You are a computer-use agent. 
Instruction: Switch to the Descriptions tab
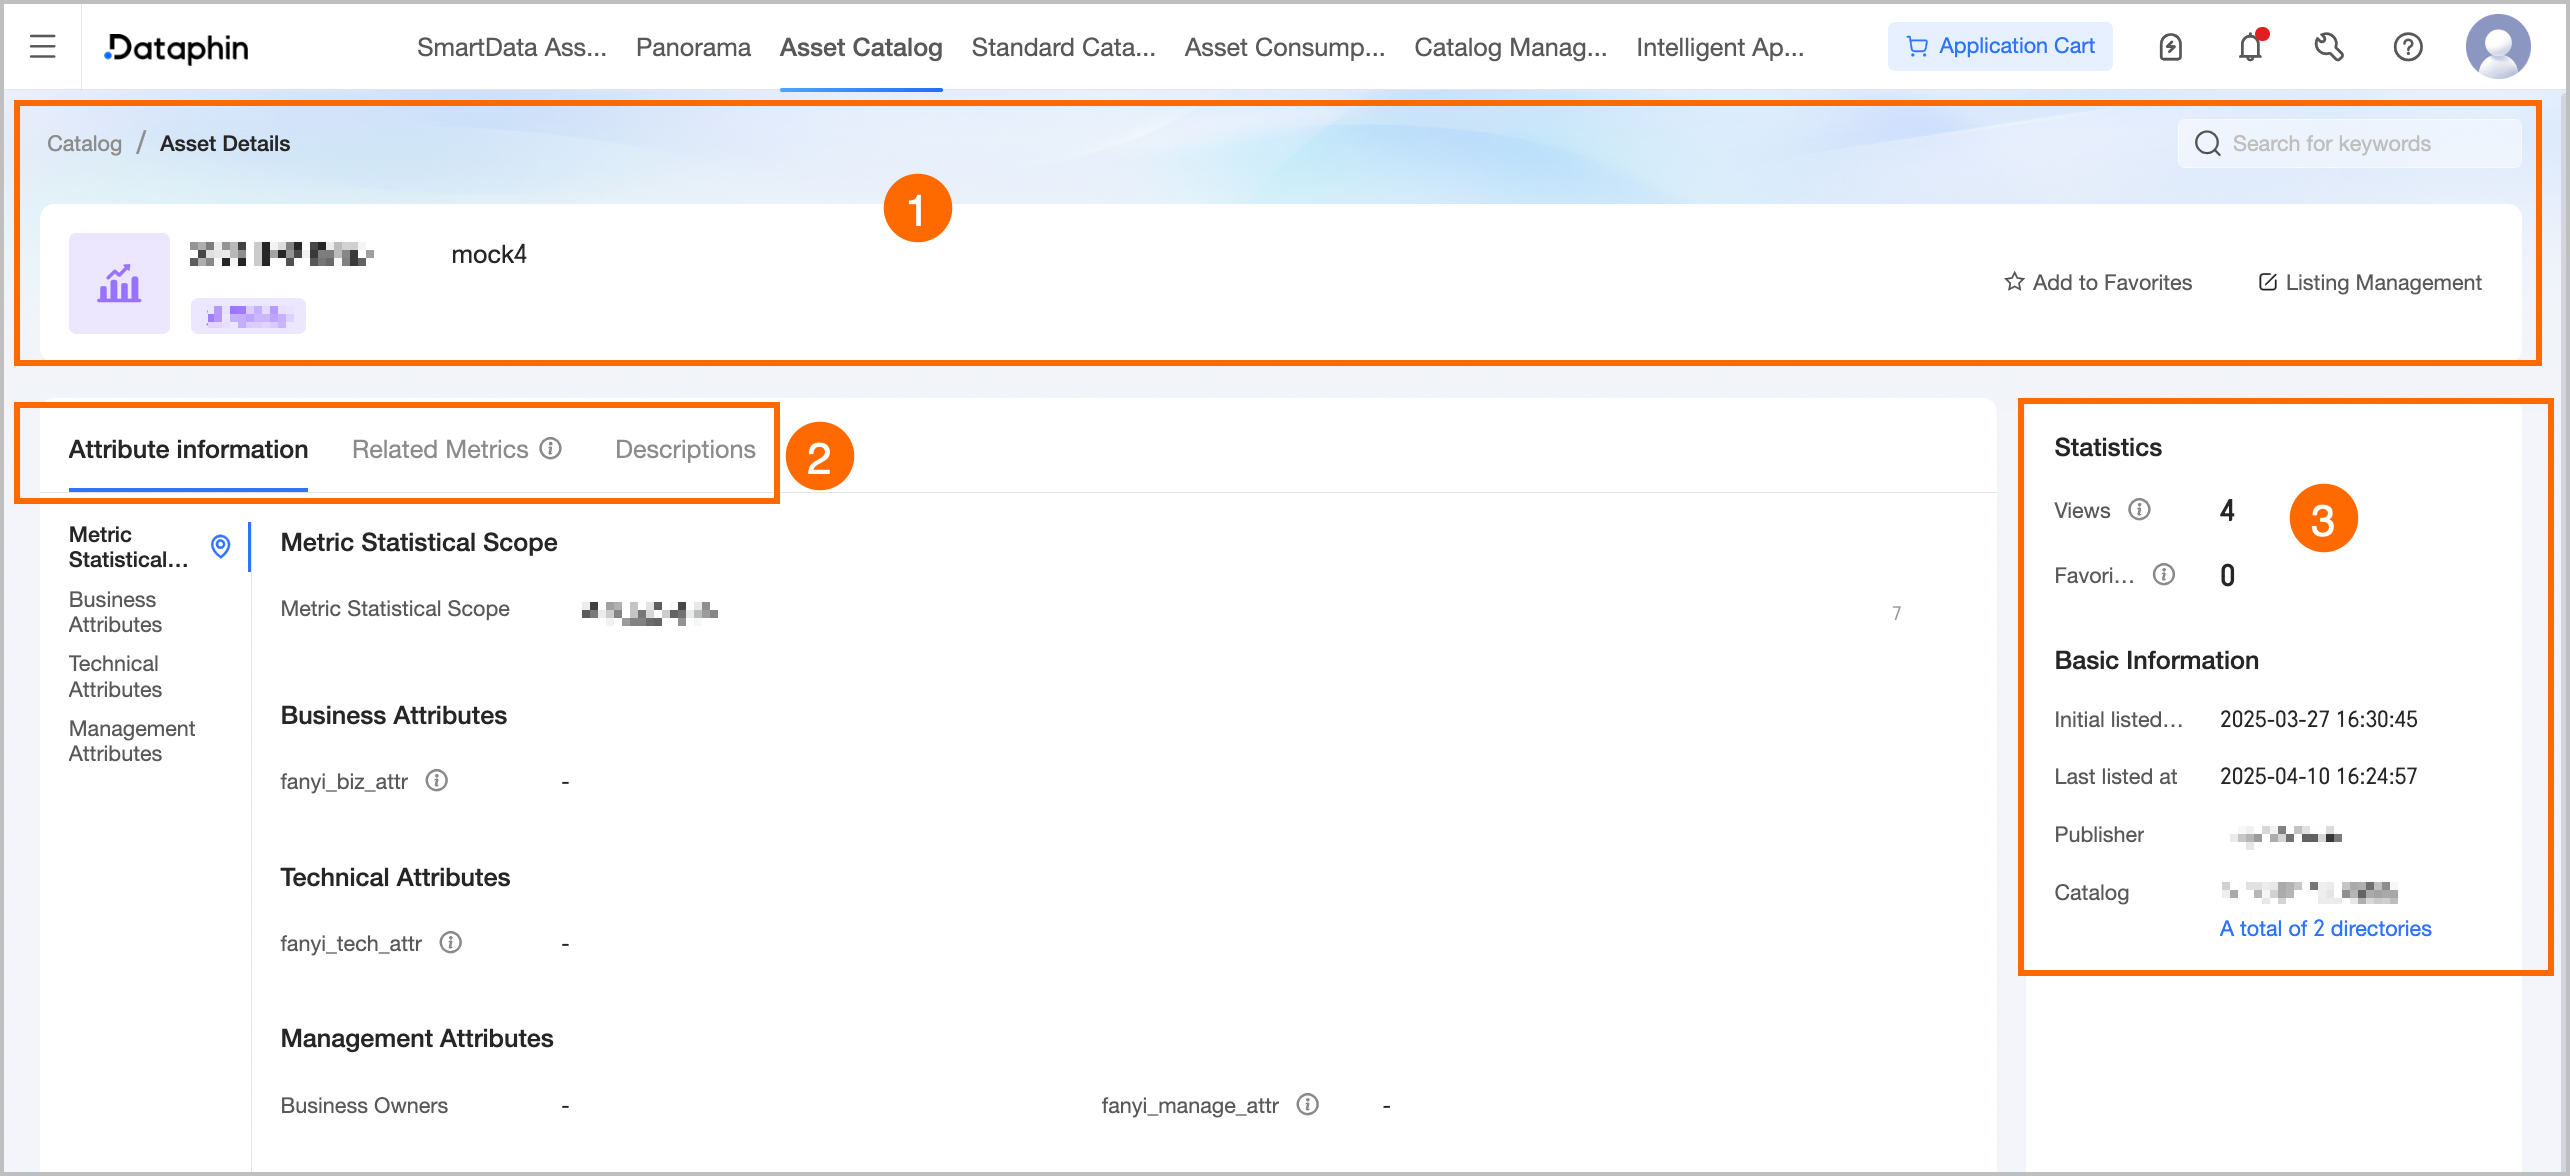(685, 448)
